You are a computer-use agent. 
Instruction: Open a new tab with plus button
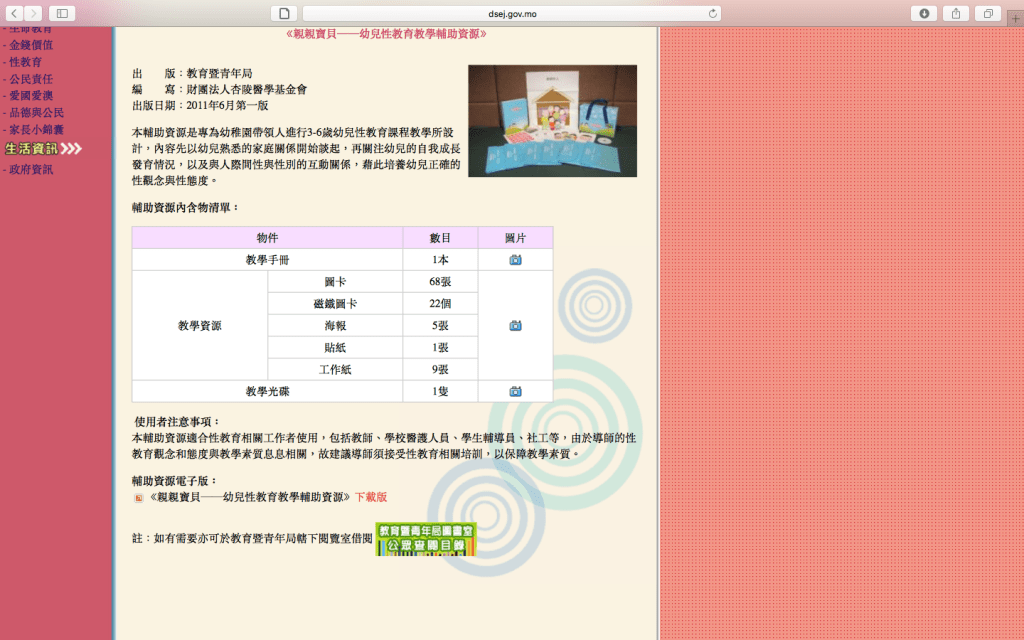tap(1015, 18)
